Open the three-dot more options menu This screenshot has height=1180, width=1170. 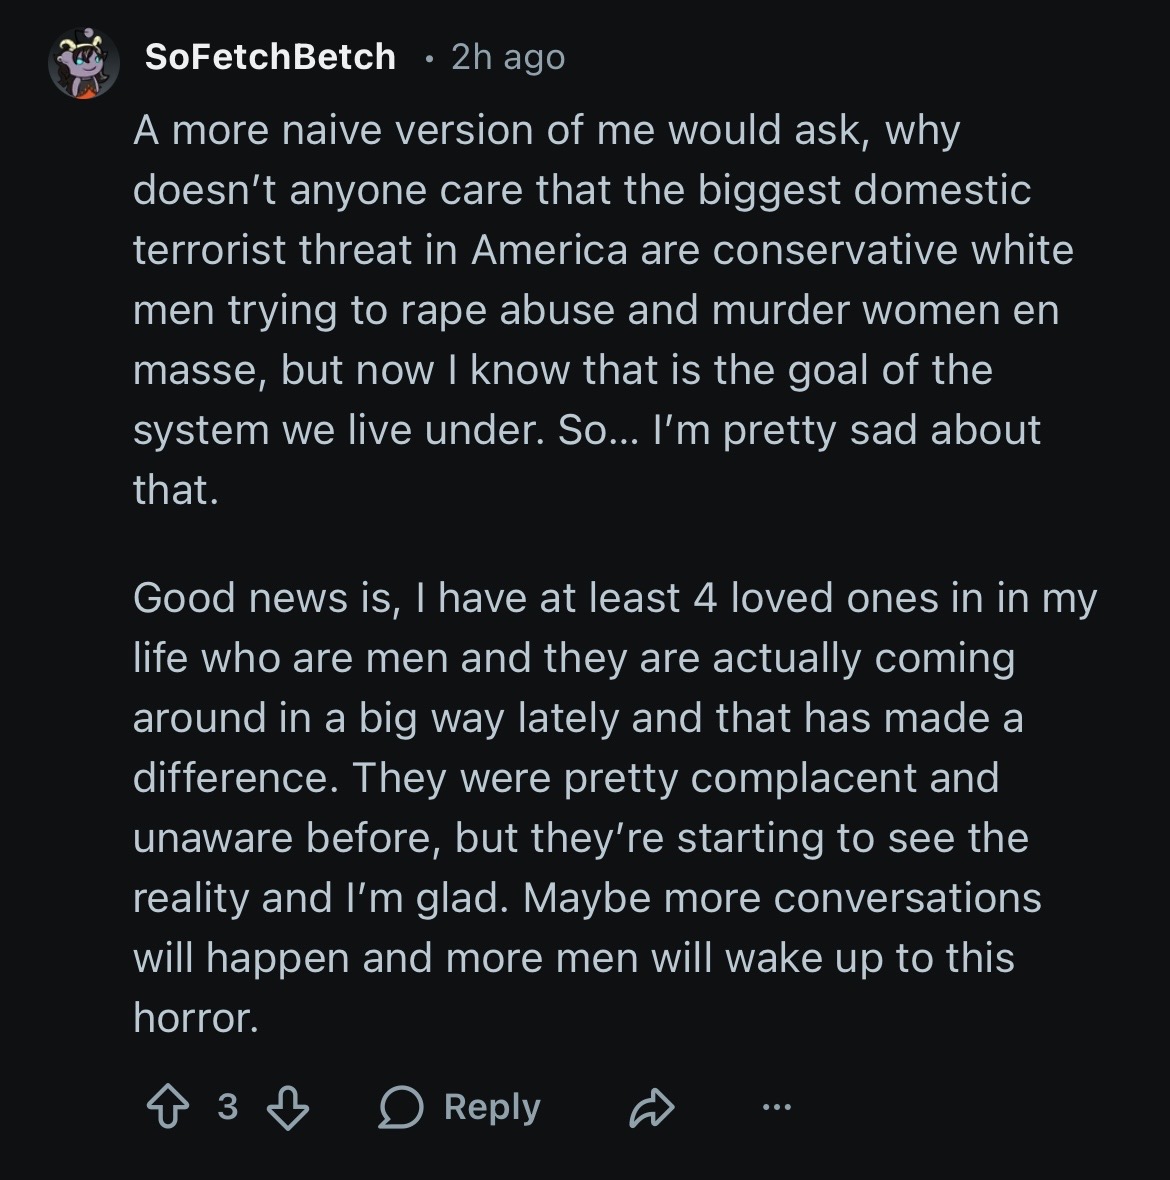point(776,1107)
